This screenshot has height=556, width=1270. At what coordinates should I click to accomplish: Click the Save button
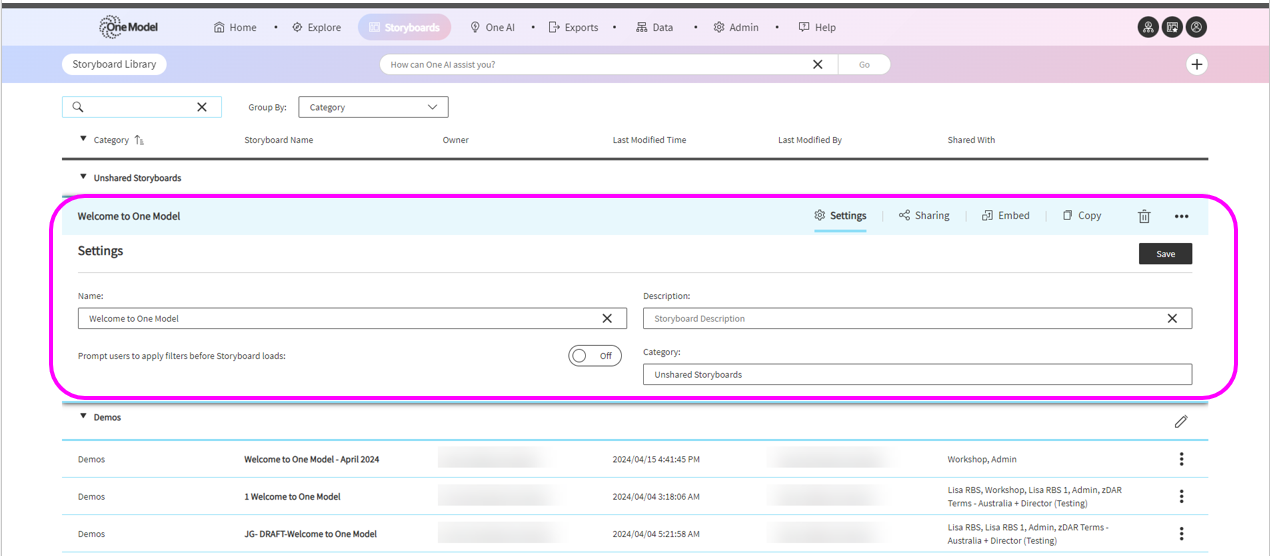1165,254
